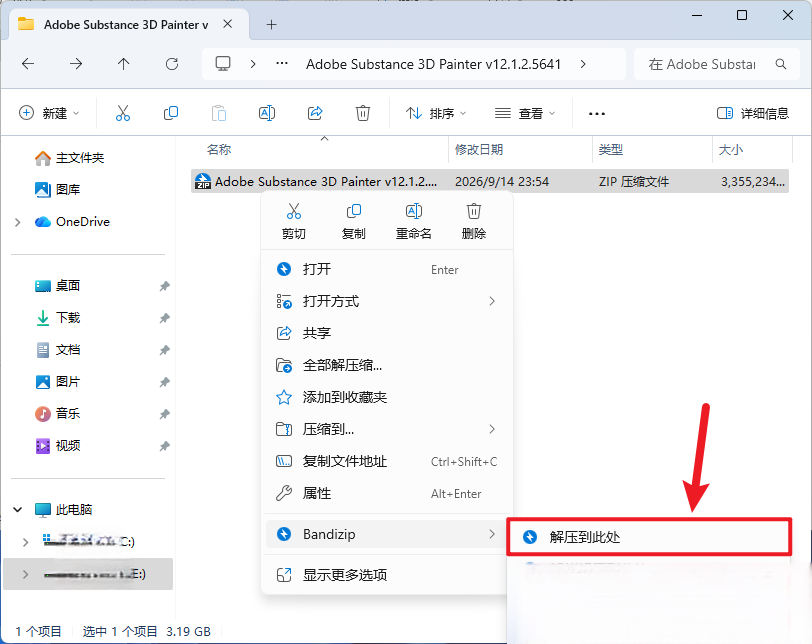Choose 剪切 in the context menu
812x644 pixels.
tap(294, 221)
